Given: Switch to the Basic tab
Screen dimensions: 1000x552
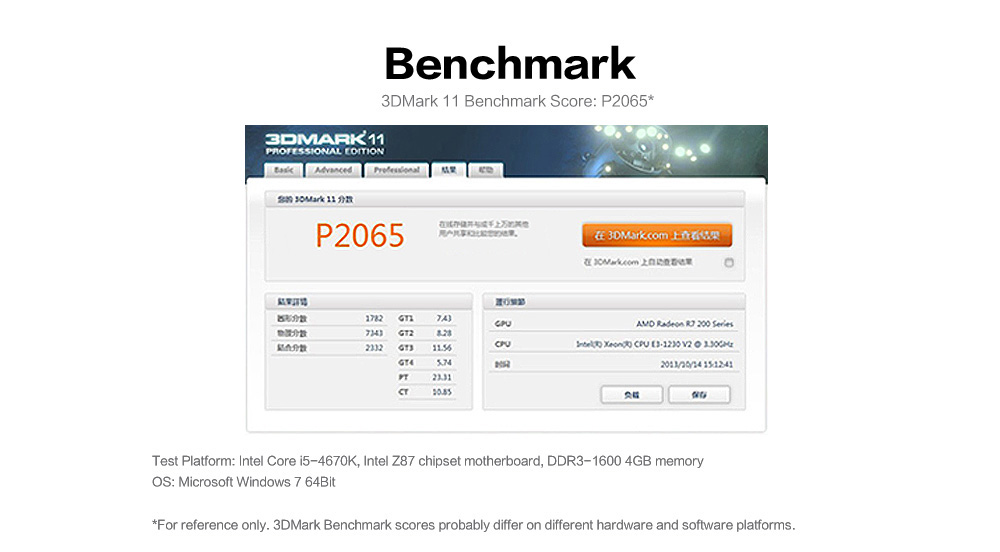Looking at the screenshot, I should tap(283, 170).
